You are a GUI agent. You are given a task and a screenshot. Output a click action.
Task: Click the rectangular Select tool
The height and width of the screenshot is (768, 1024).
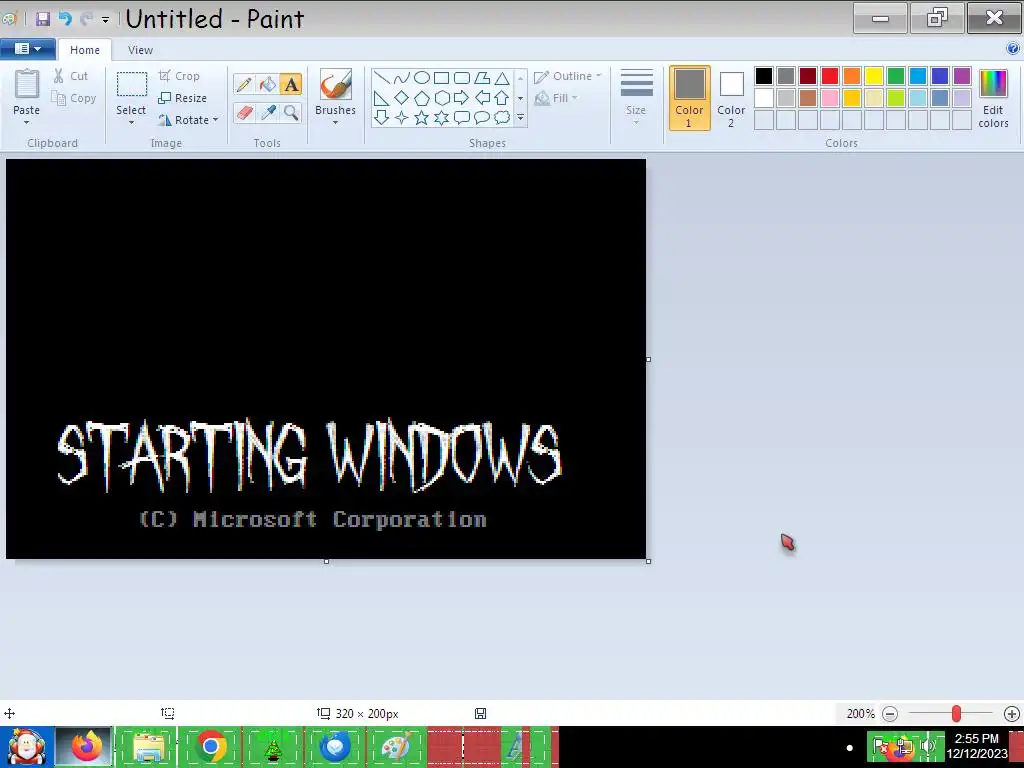[x=131, y=85]
